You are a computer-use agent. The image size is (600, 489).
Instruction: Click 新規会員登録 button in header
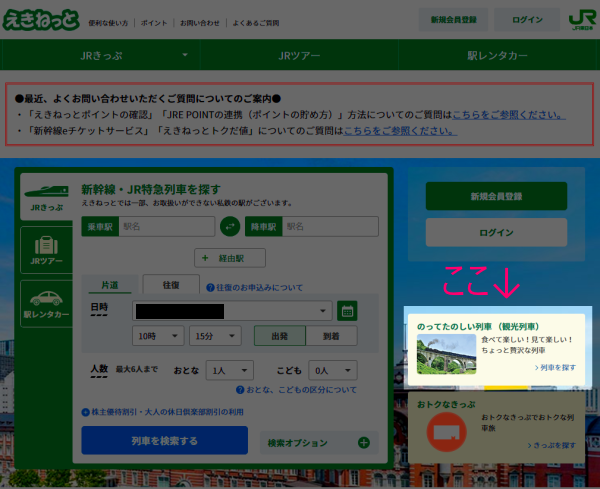pyautogui.click(x=453, y=20)
